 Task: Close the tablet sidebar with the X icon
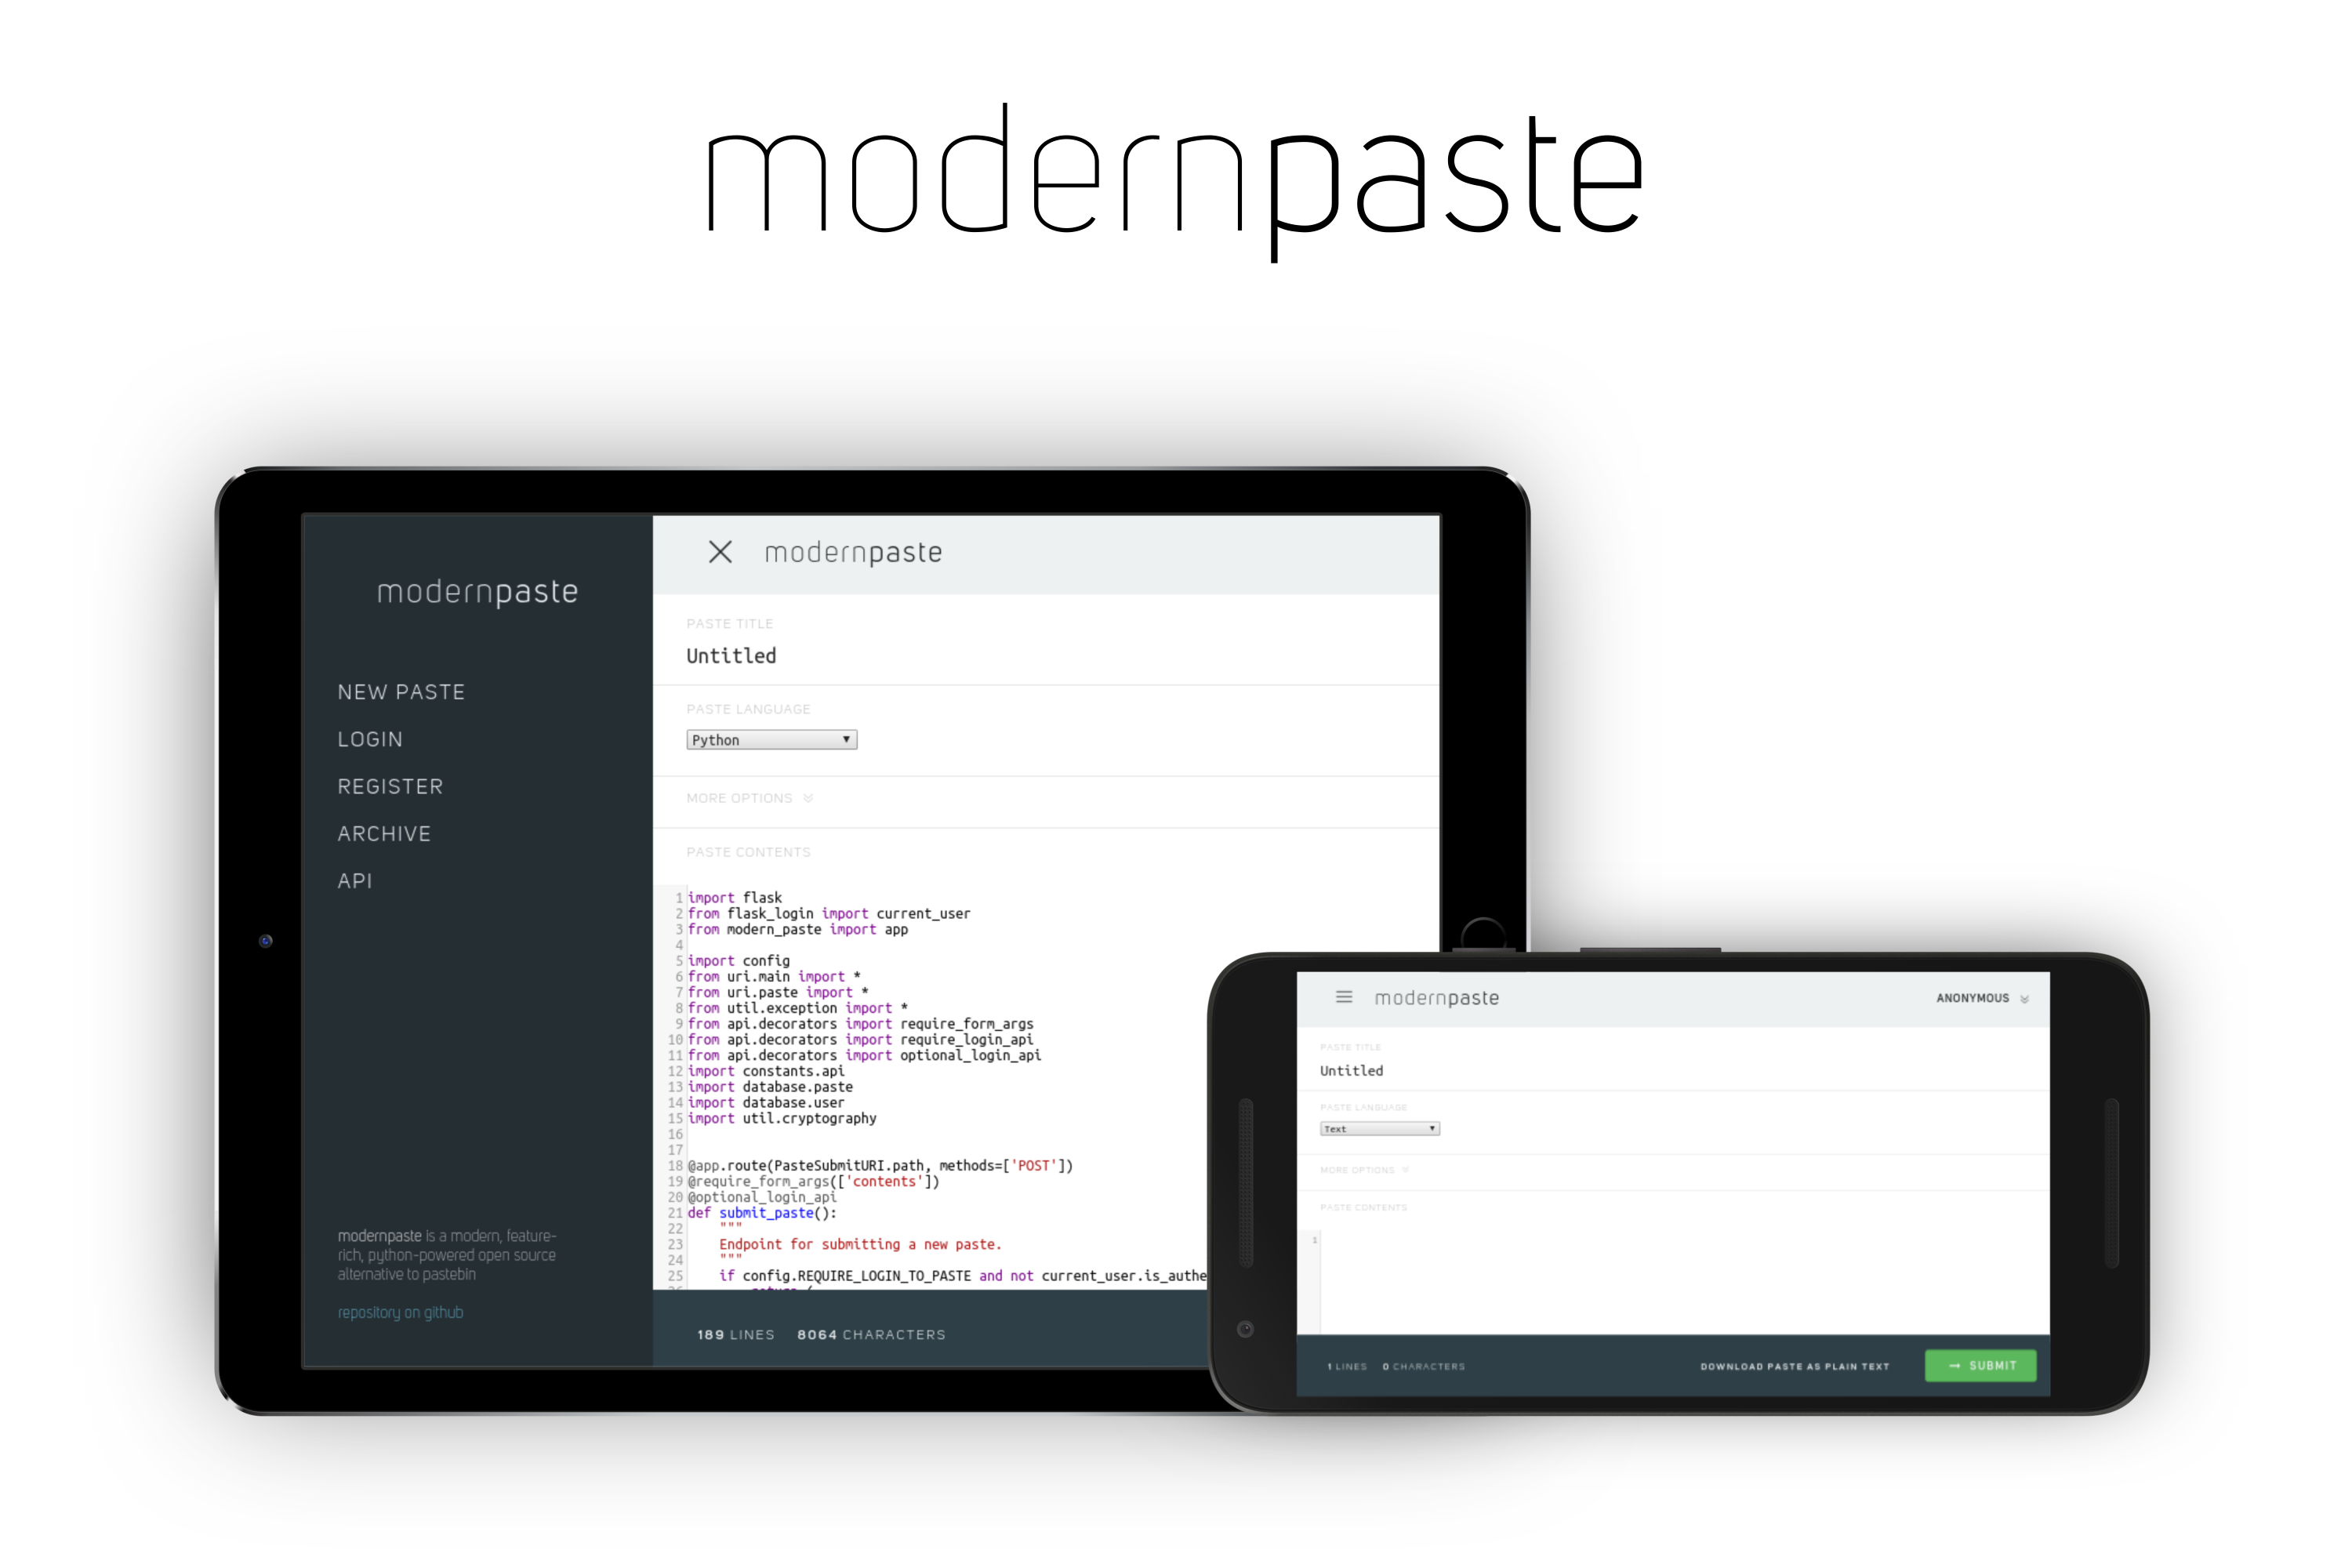720,552
